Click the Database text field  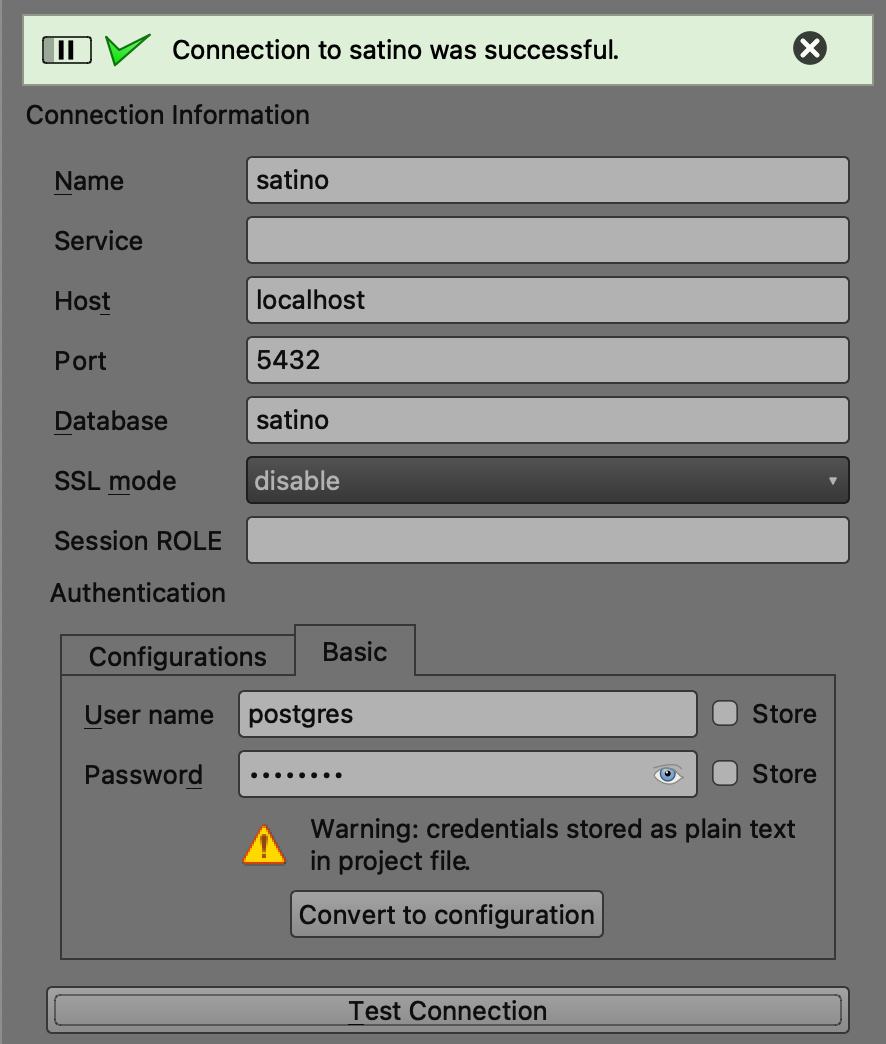pos(547,421)
